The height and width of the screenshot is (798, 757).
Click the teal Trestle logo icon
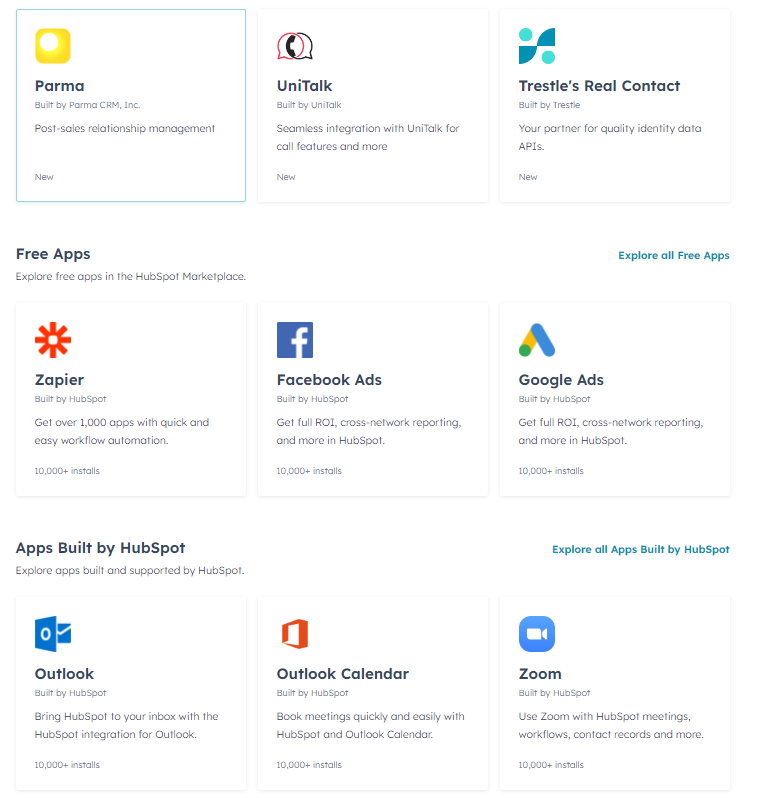537,46
